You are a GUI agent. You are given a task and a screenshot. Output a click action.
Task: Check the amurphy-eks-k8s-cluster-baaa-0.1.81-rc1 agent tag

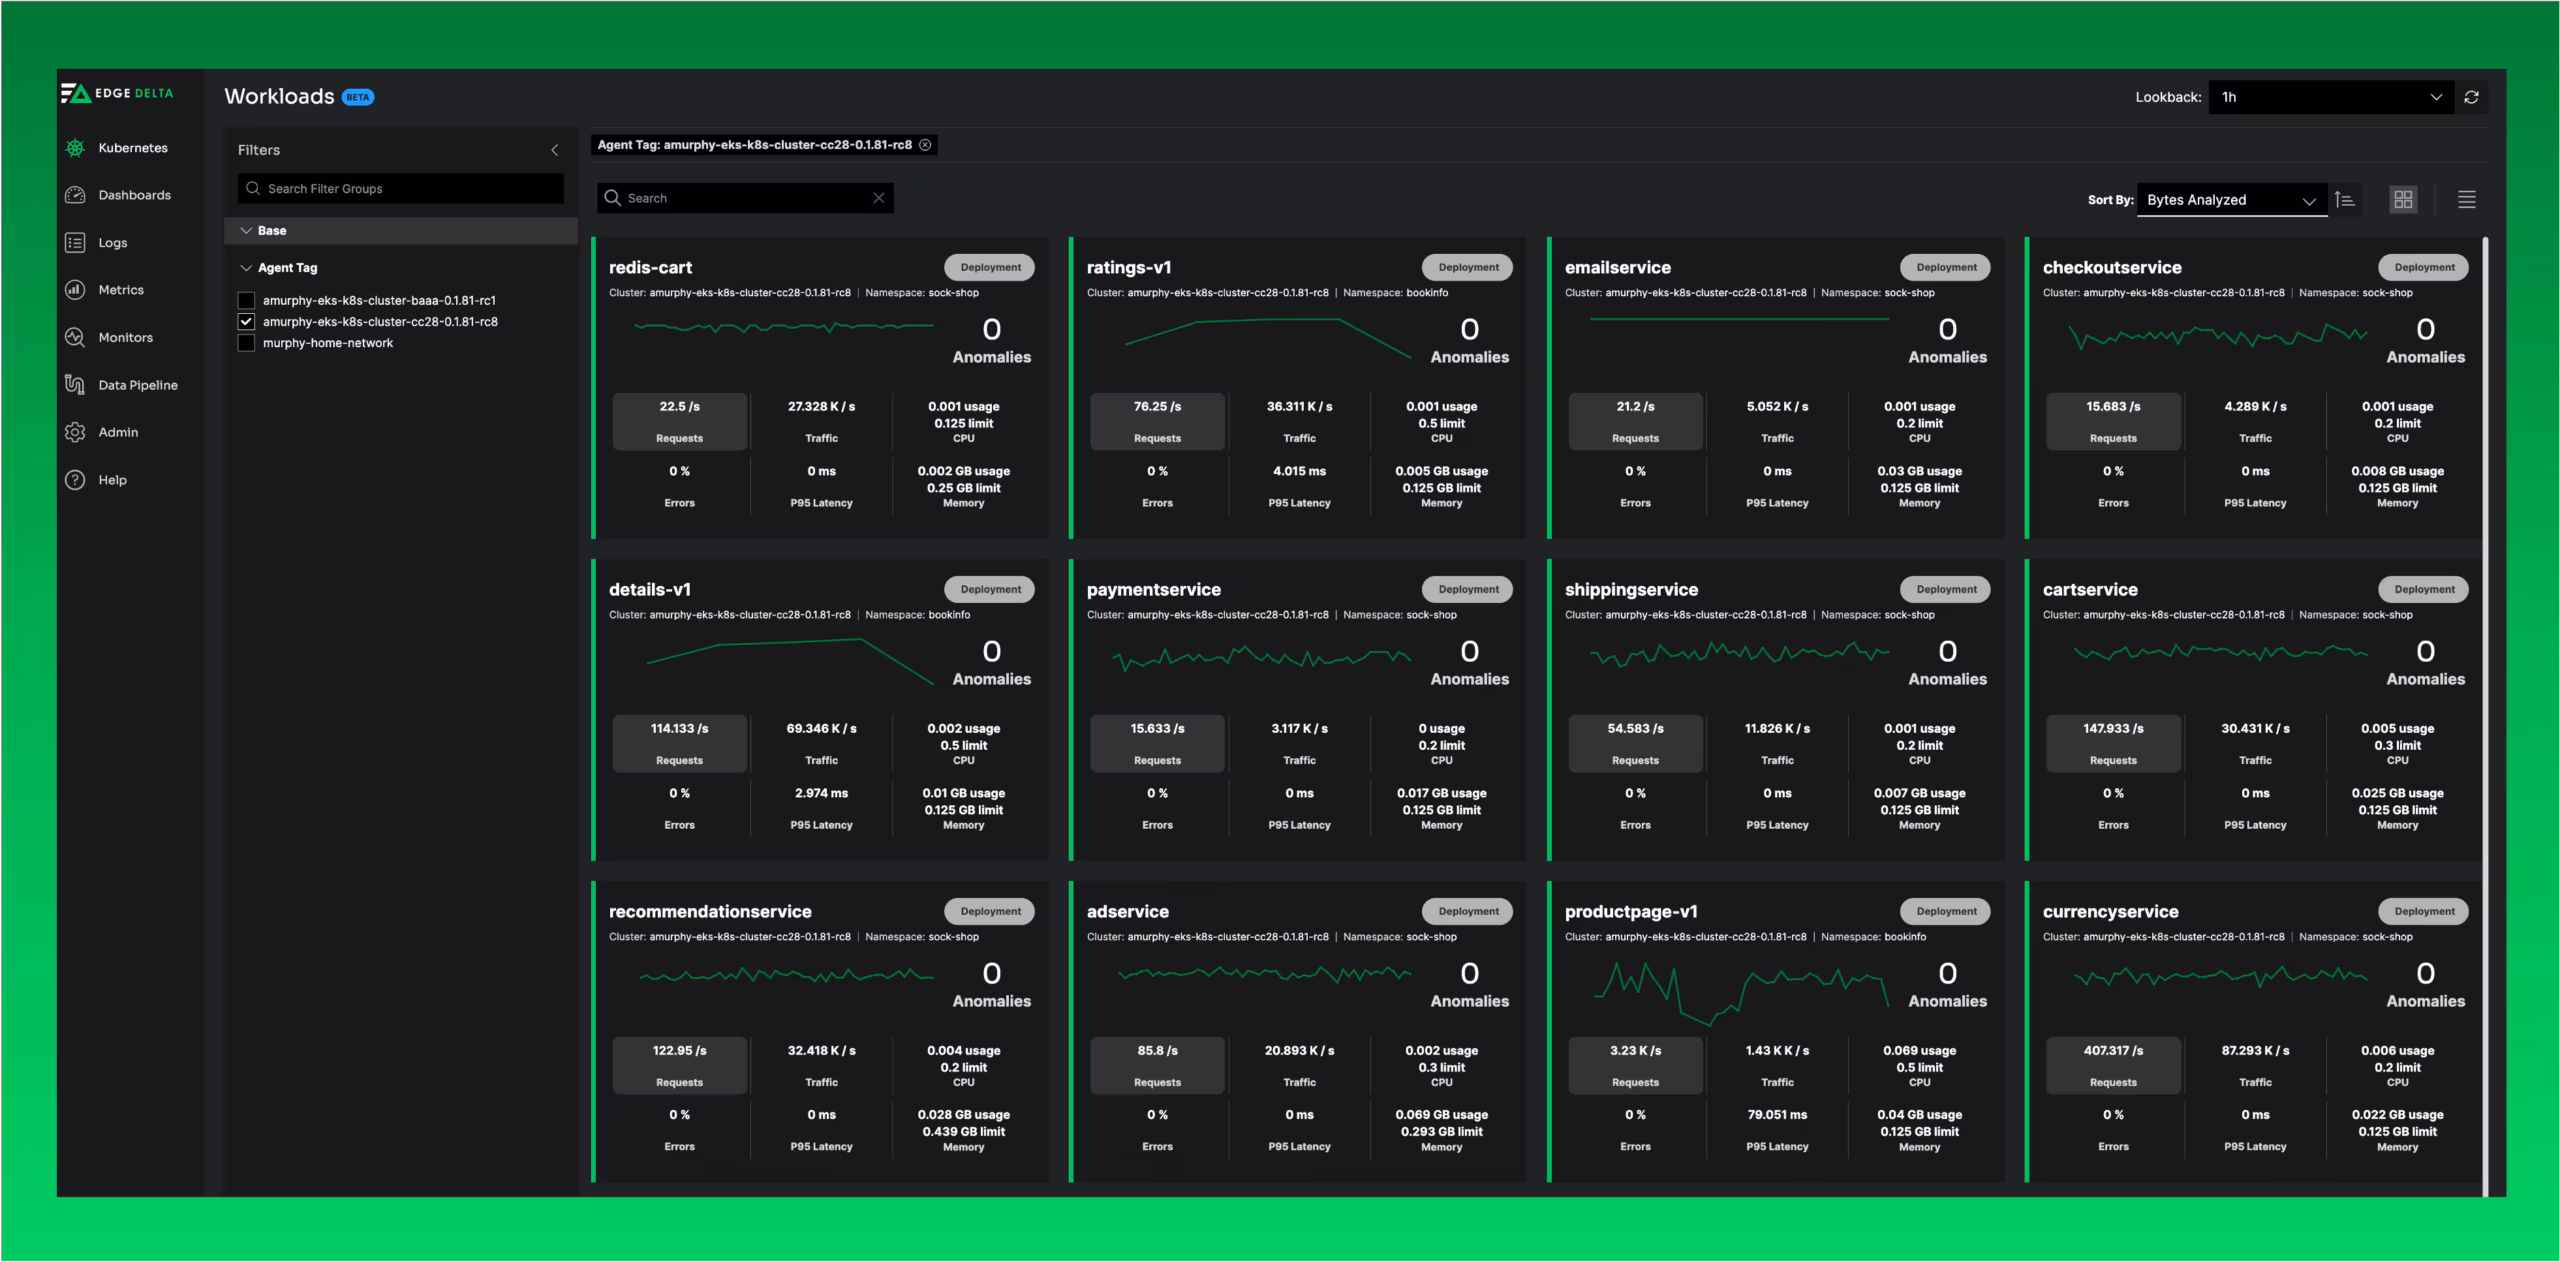tap(246, 300)
